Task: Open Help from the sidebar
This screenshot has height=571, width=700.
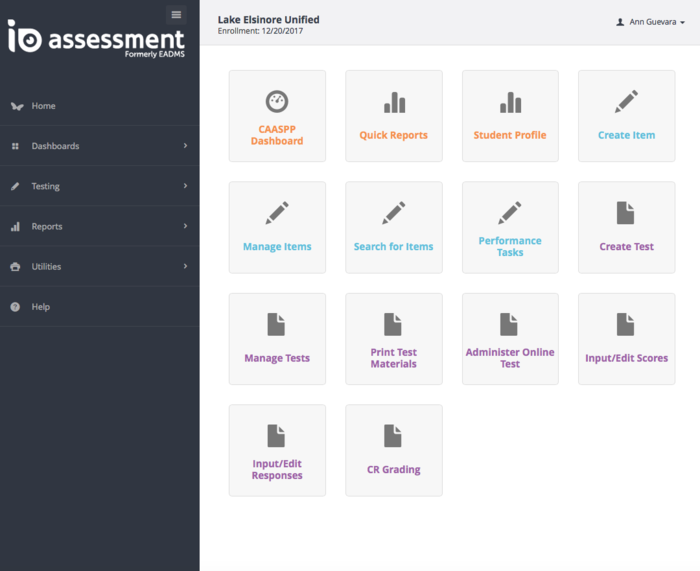Action: [x=40, y=307]
